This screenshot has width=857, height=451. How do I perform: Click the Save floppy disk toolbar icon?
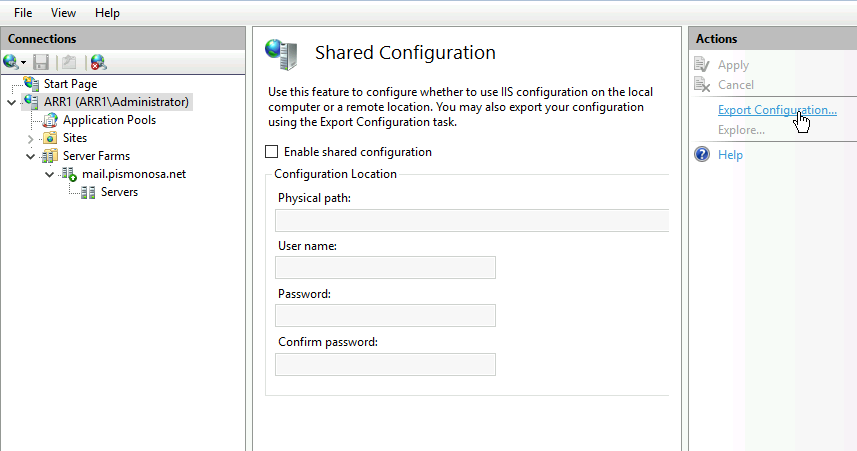point(41,62)
